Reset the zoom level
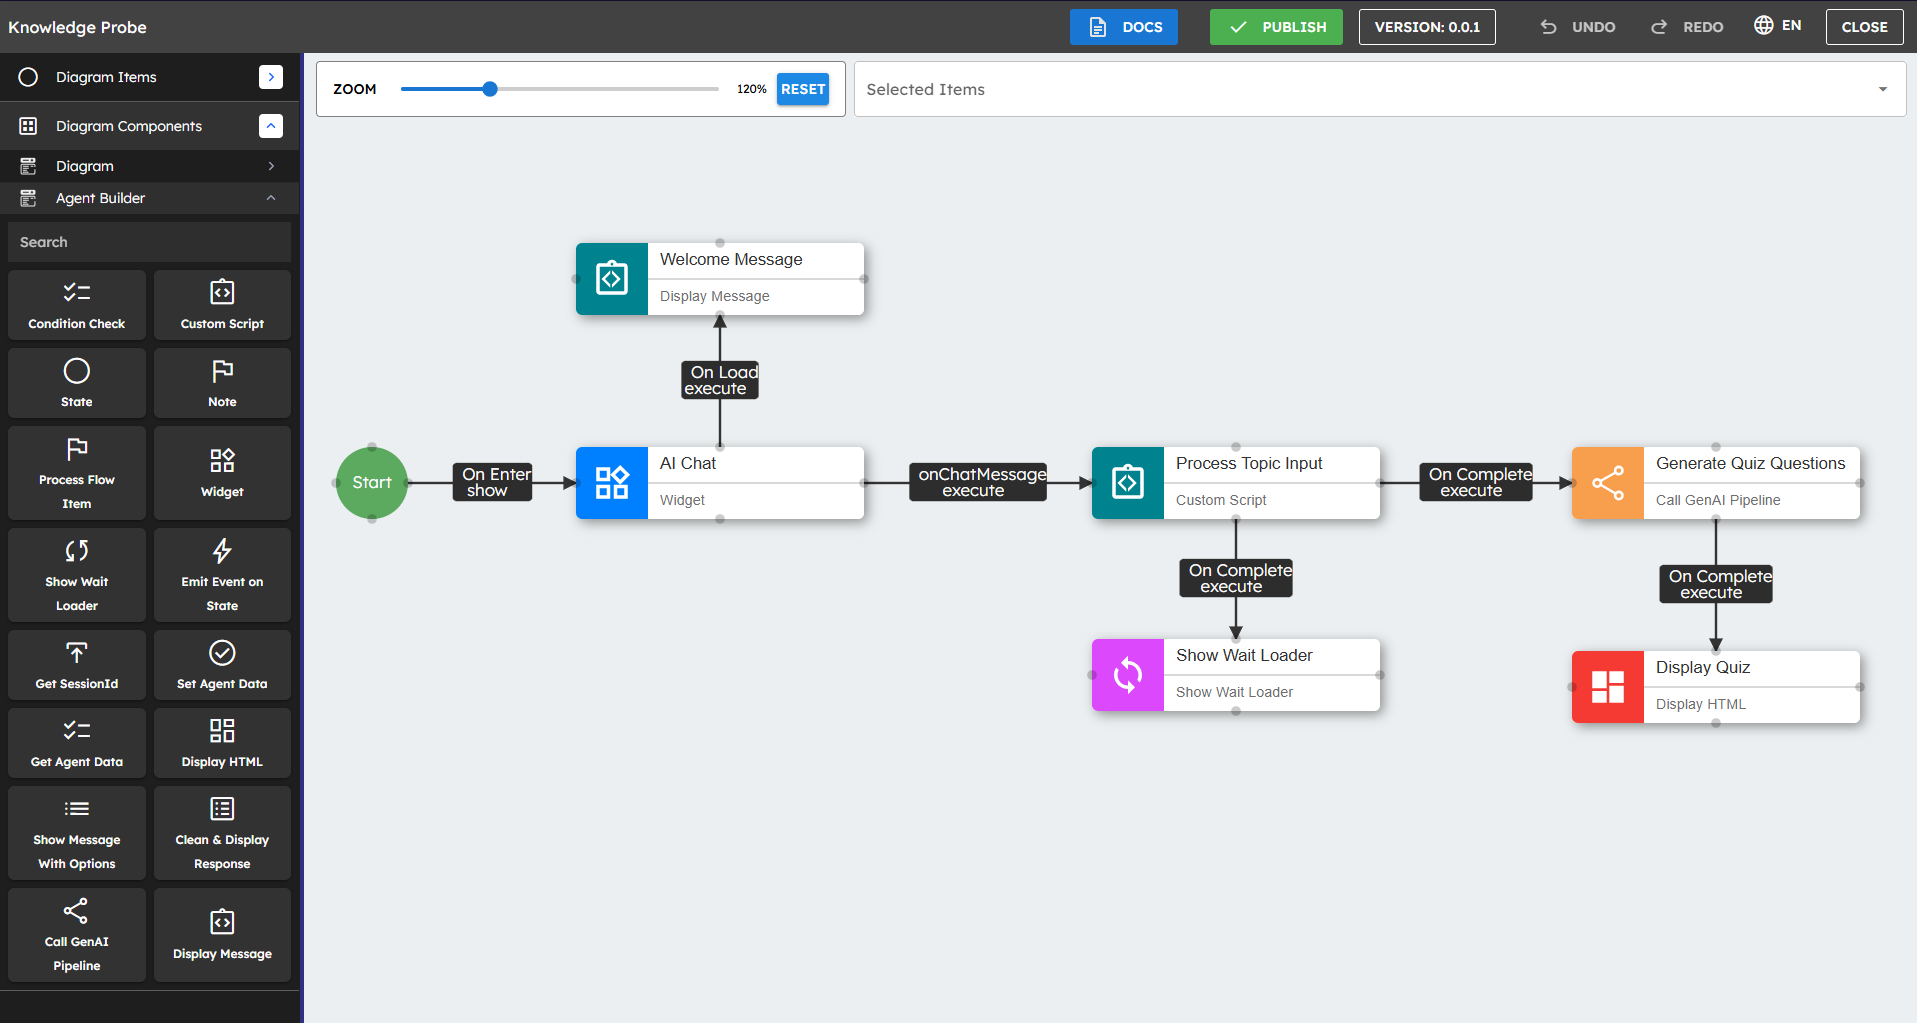This screenshot has width=1917, height=1023. [x=802, y=89]
